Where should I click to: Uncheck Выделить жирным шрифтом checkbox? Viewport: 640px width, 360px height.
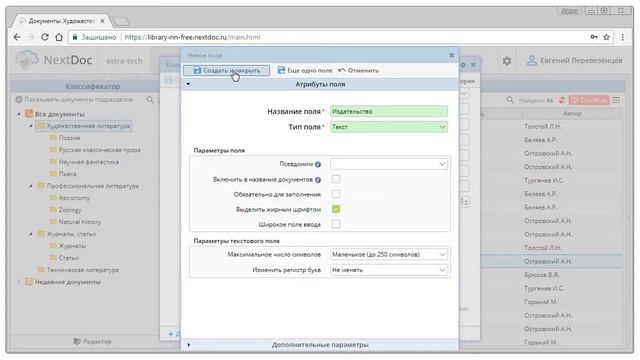point(336,209)
